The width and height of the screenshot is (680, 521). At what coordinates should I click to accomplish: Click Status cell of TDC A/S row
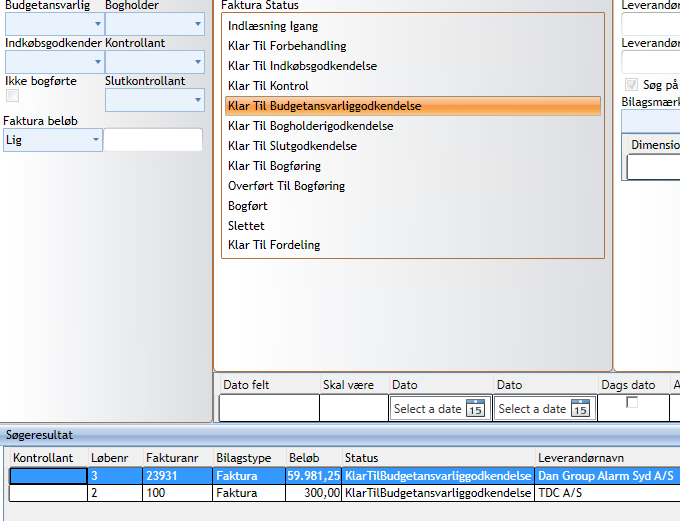click(x=438, y=493)
